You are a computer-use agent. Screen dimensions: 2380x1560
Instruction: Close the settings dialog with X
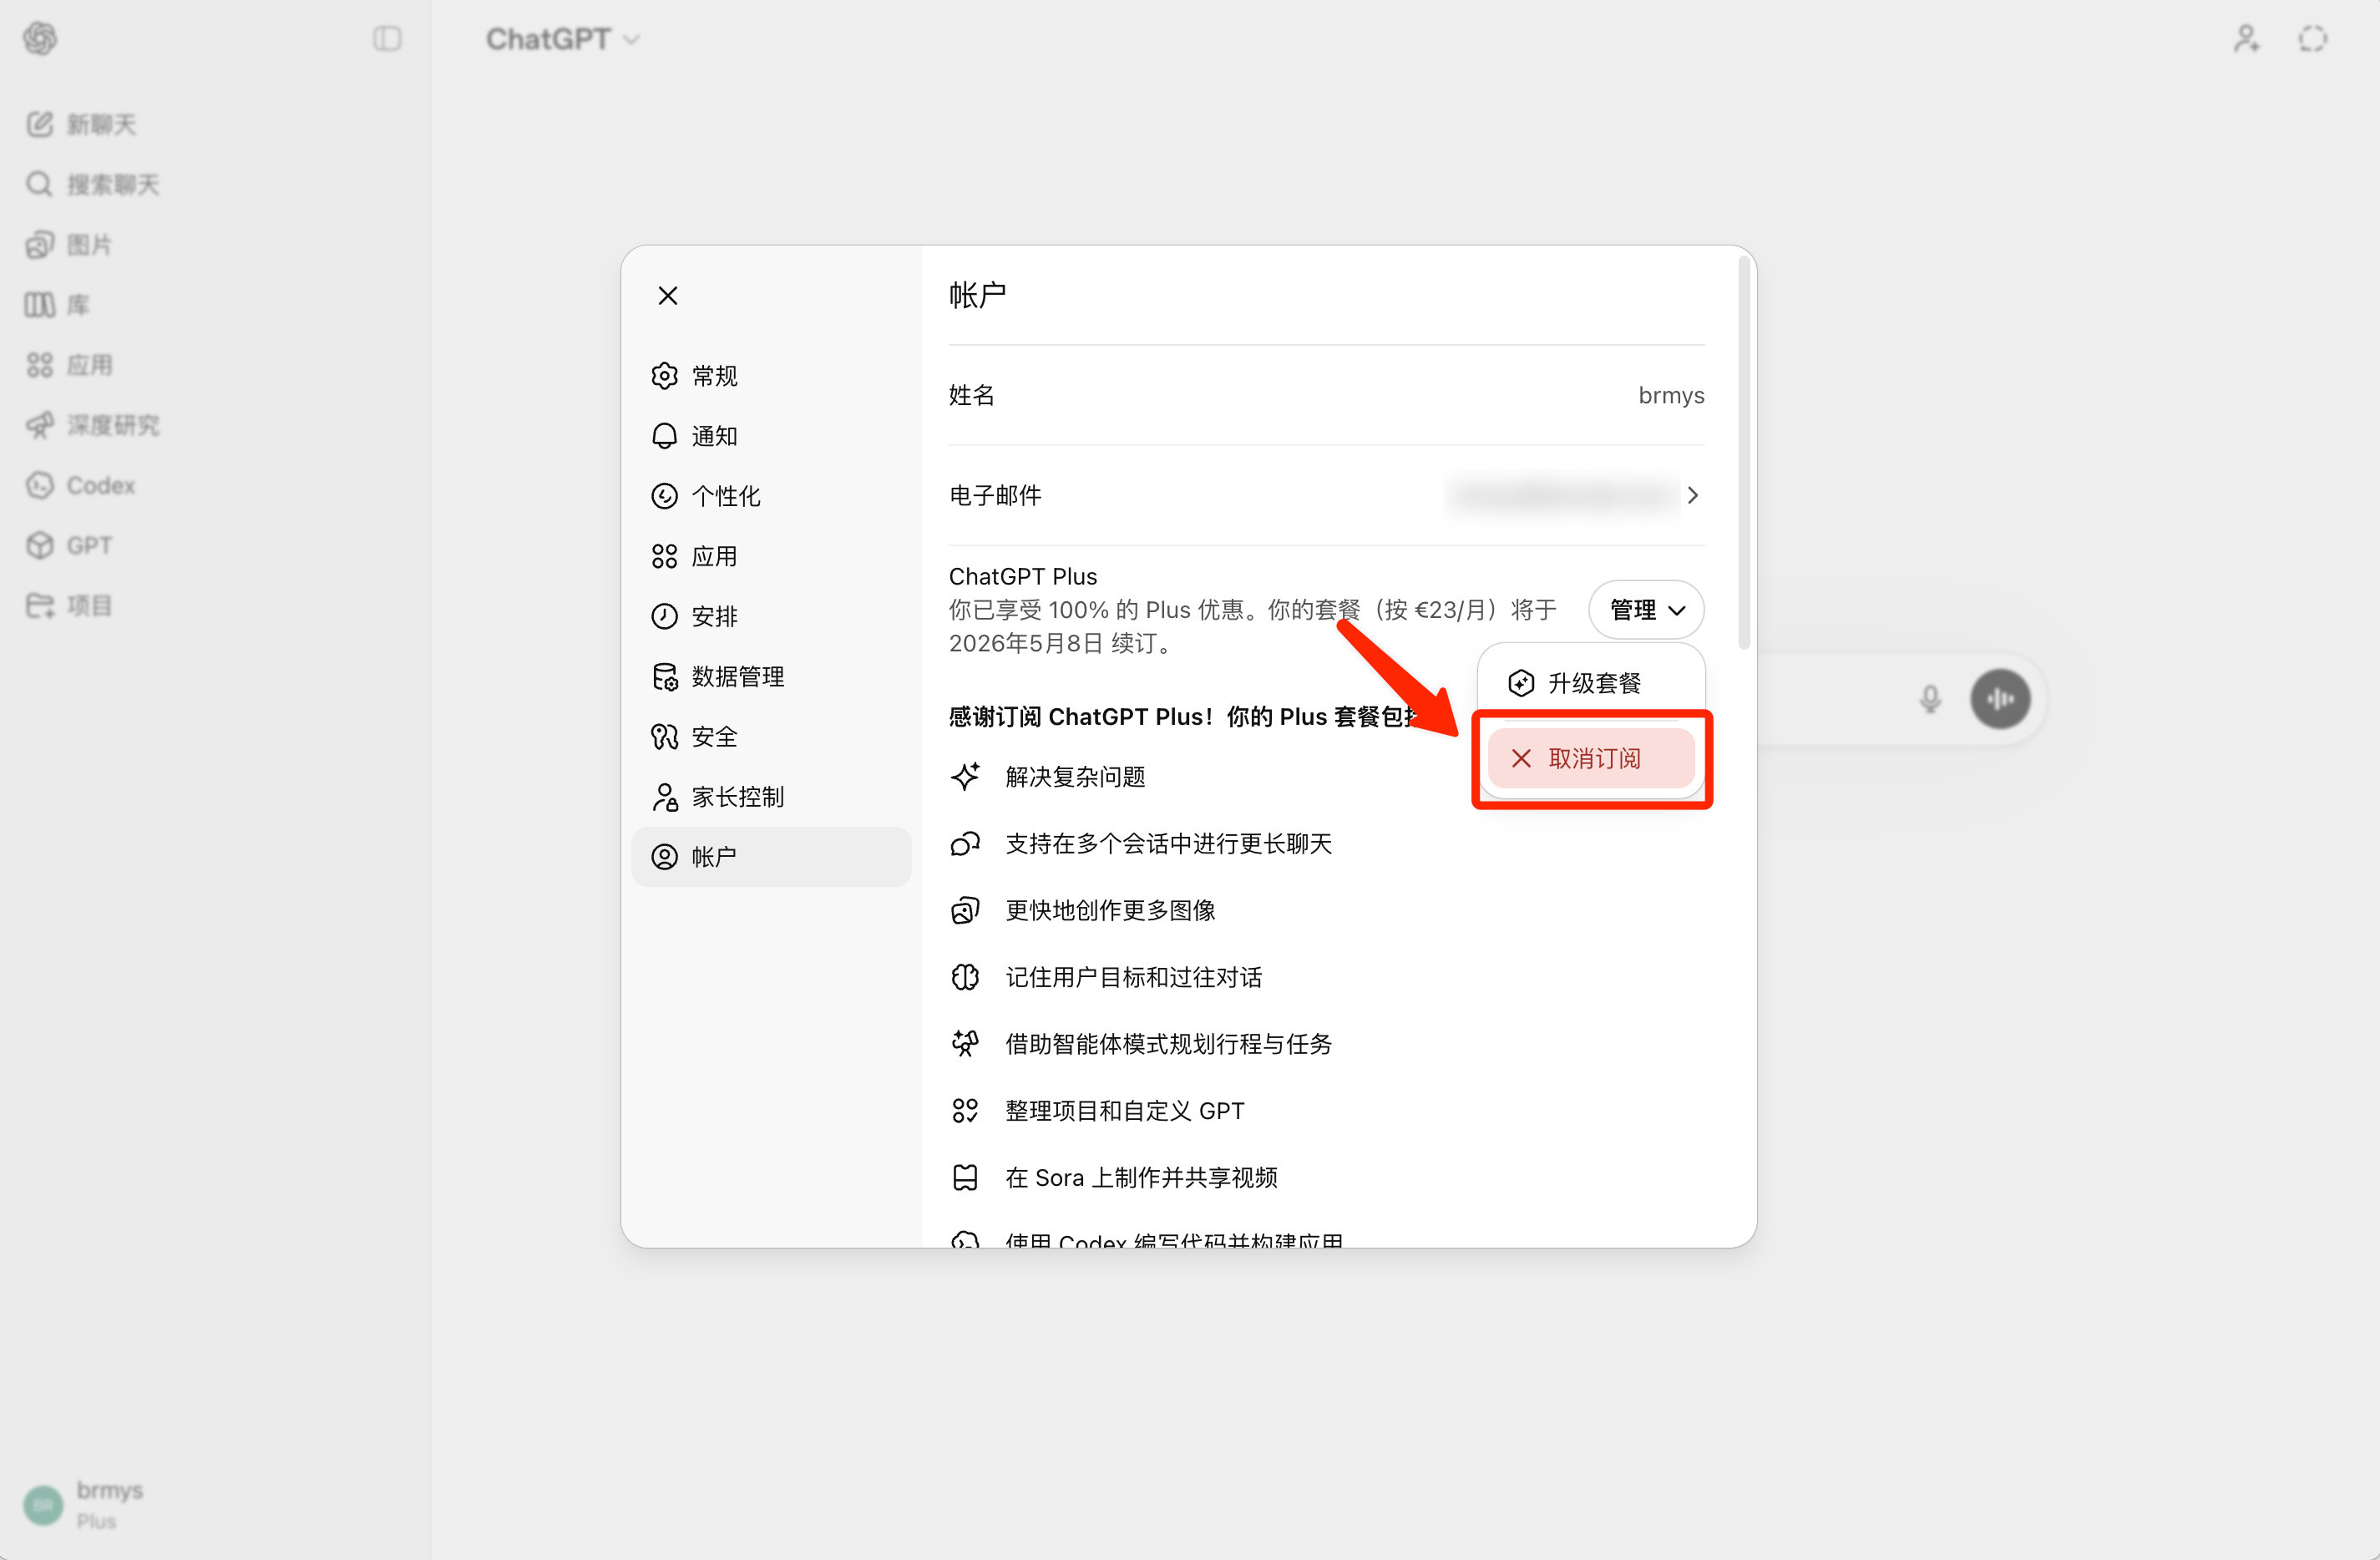click(668, 296)
